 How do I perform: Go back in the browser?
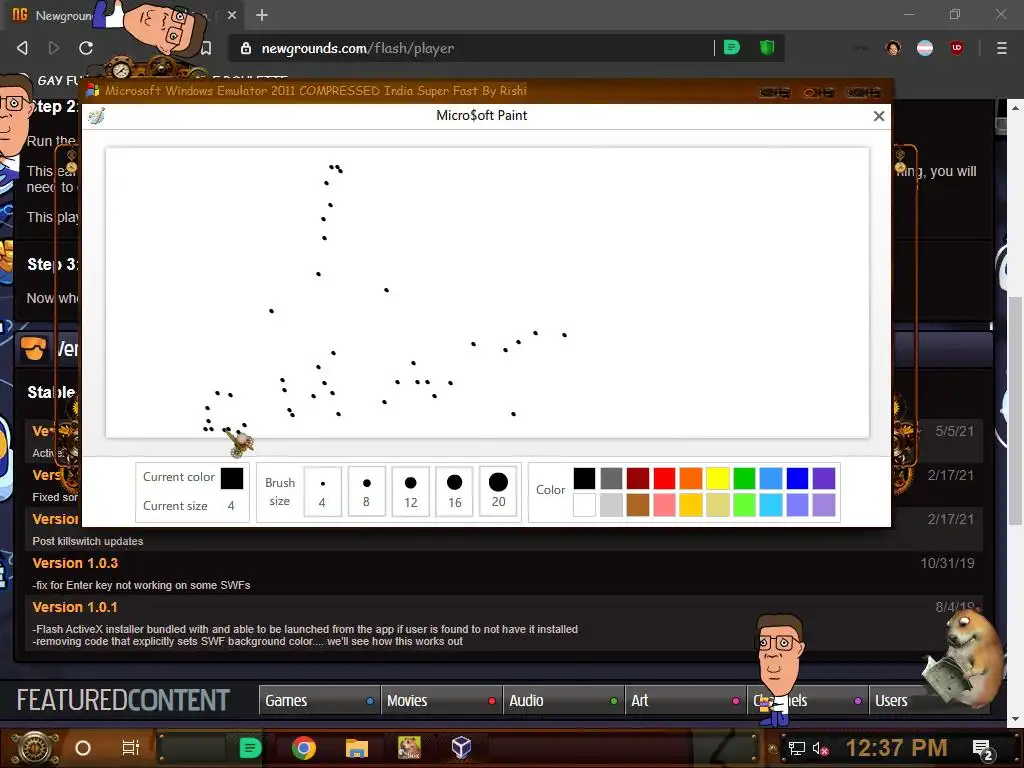pos(22,48)
